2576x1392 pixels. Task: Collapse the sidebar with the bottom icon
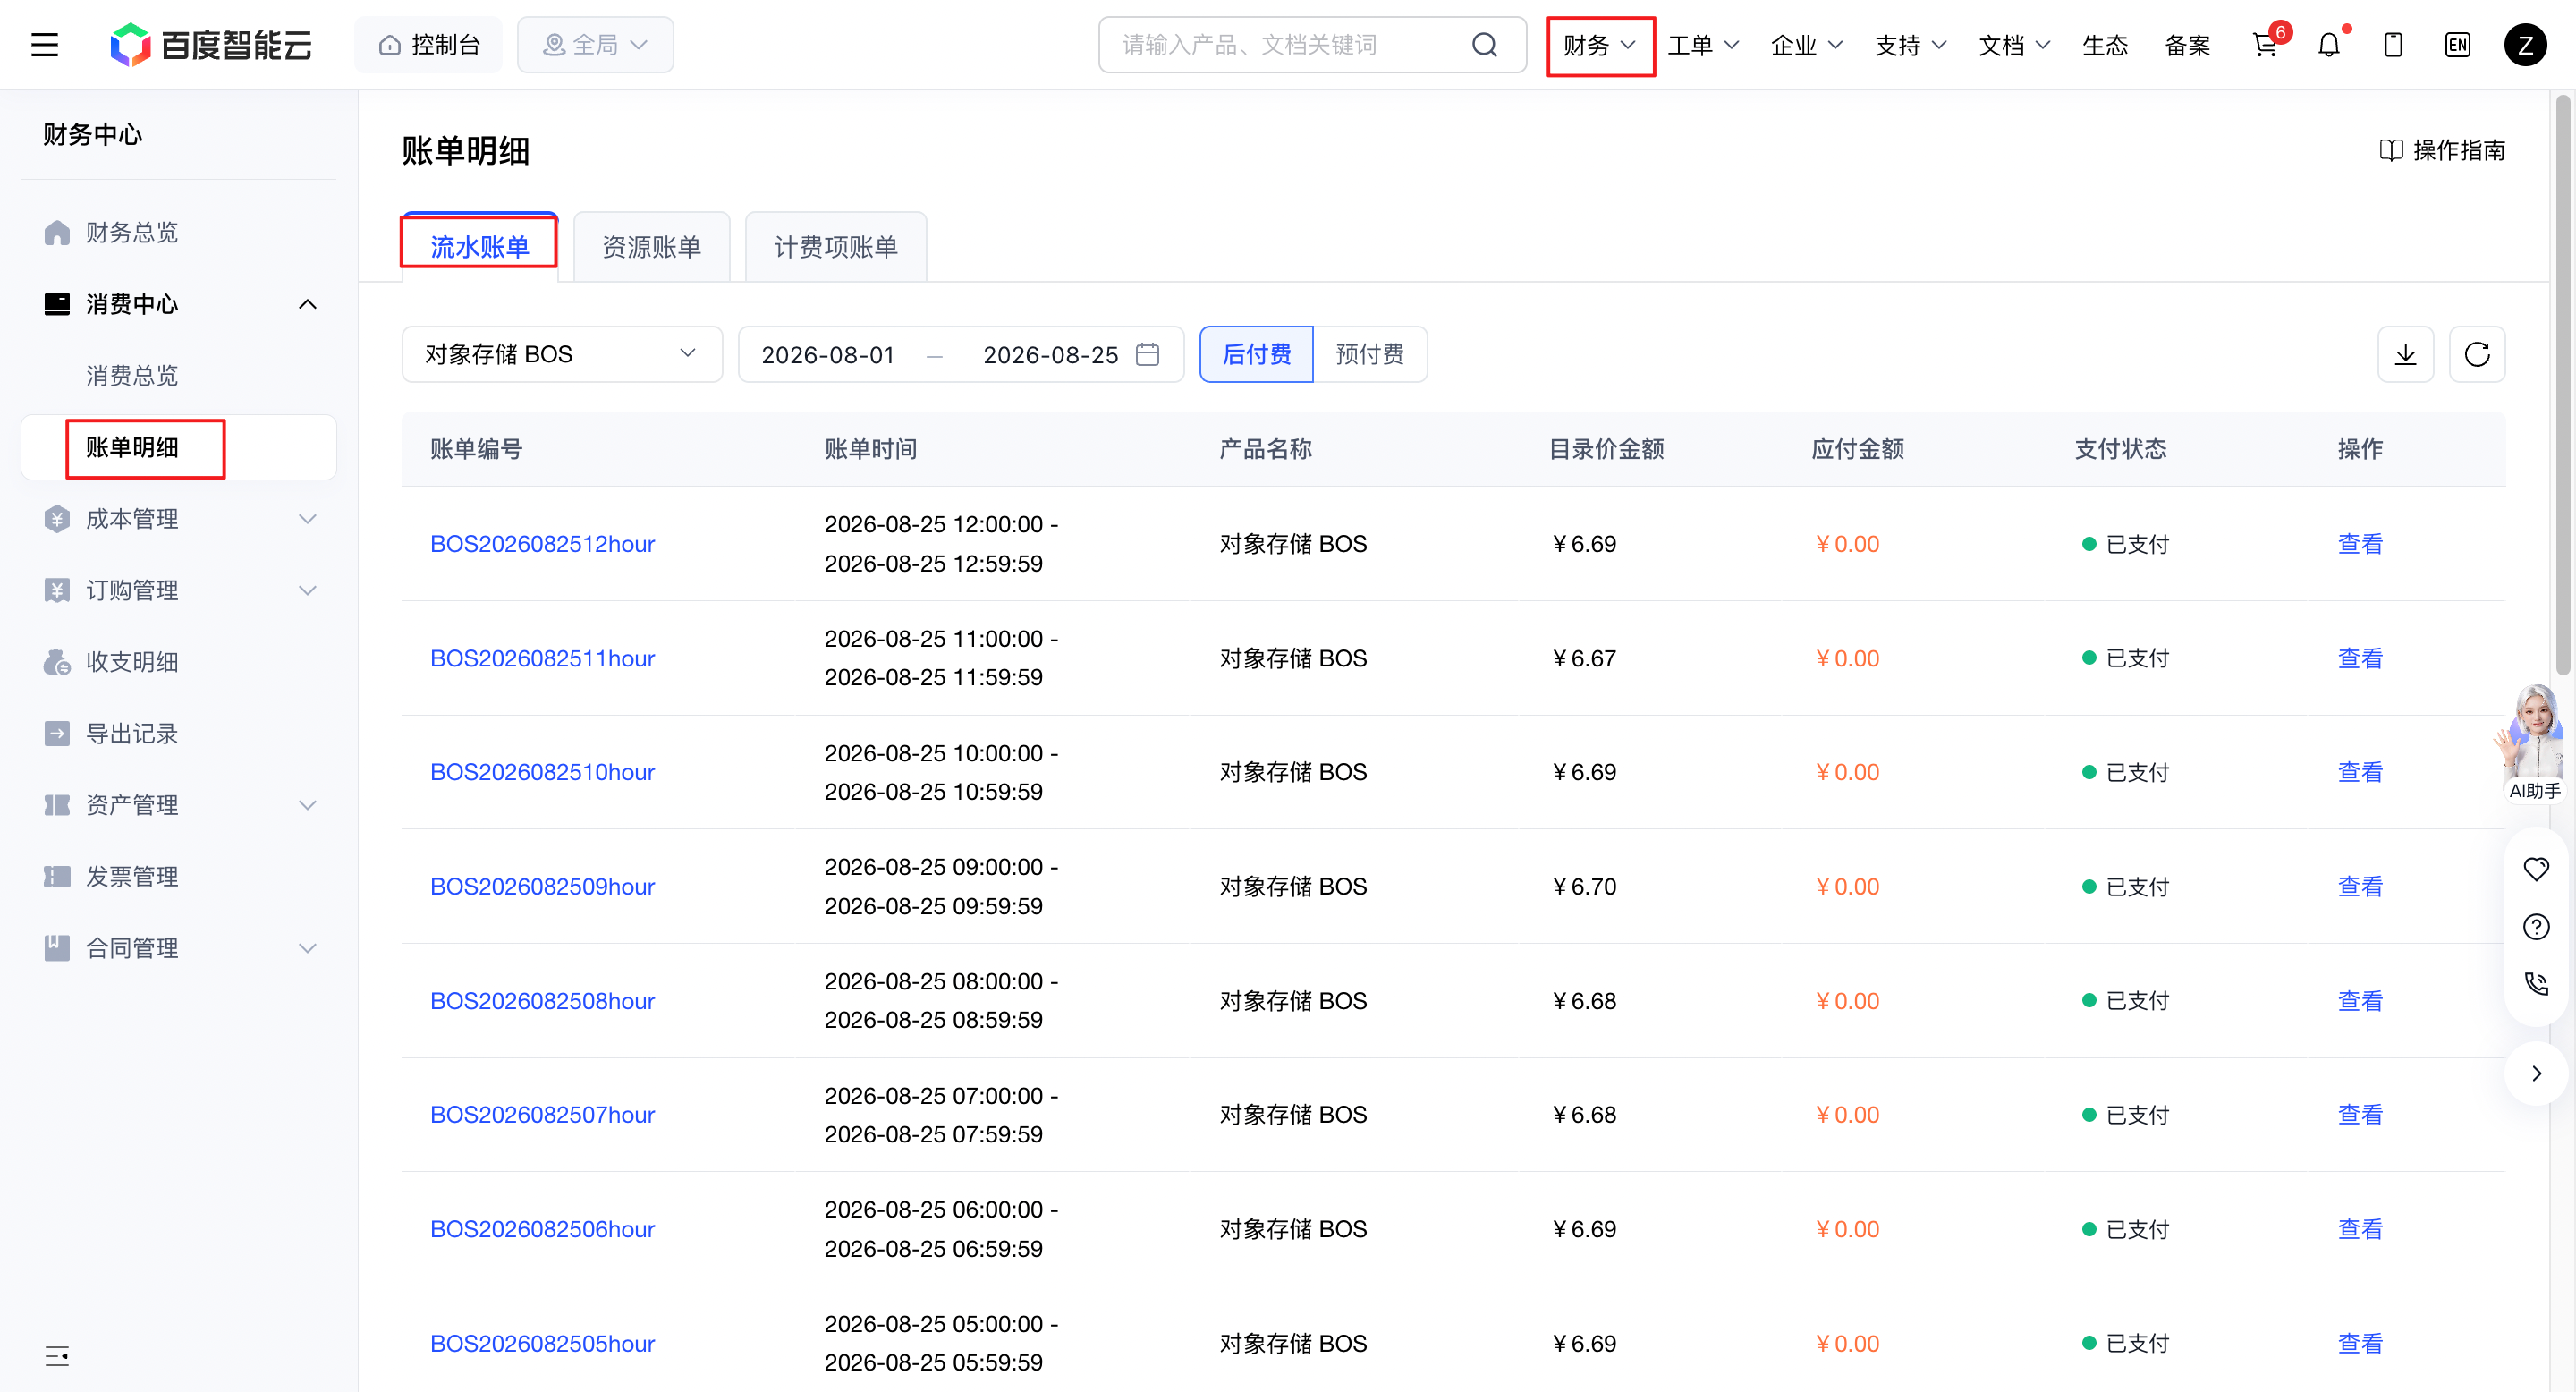(57, 1355)
